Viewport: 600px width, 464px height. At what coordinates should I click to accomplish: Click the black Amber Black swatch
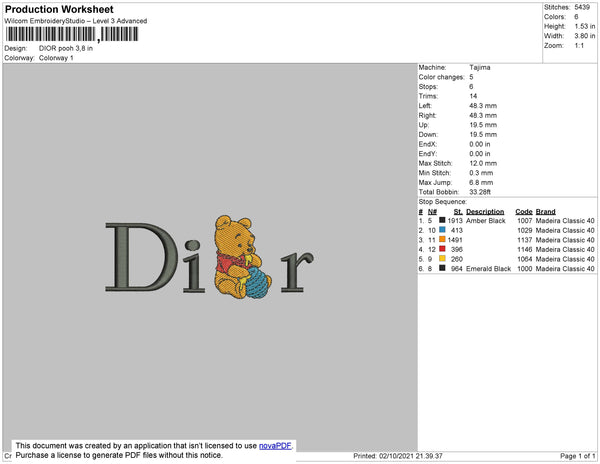point(442,220)
